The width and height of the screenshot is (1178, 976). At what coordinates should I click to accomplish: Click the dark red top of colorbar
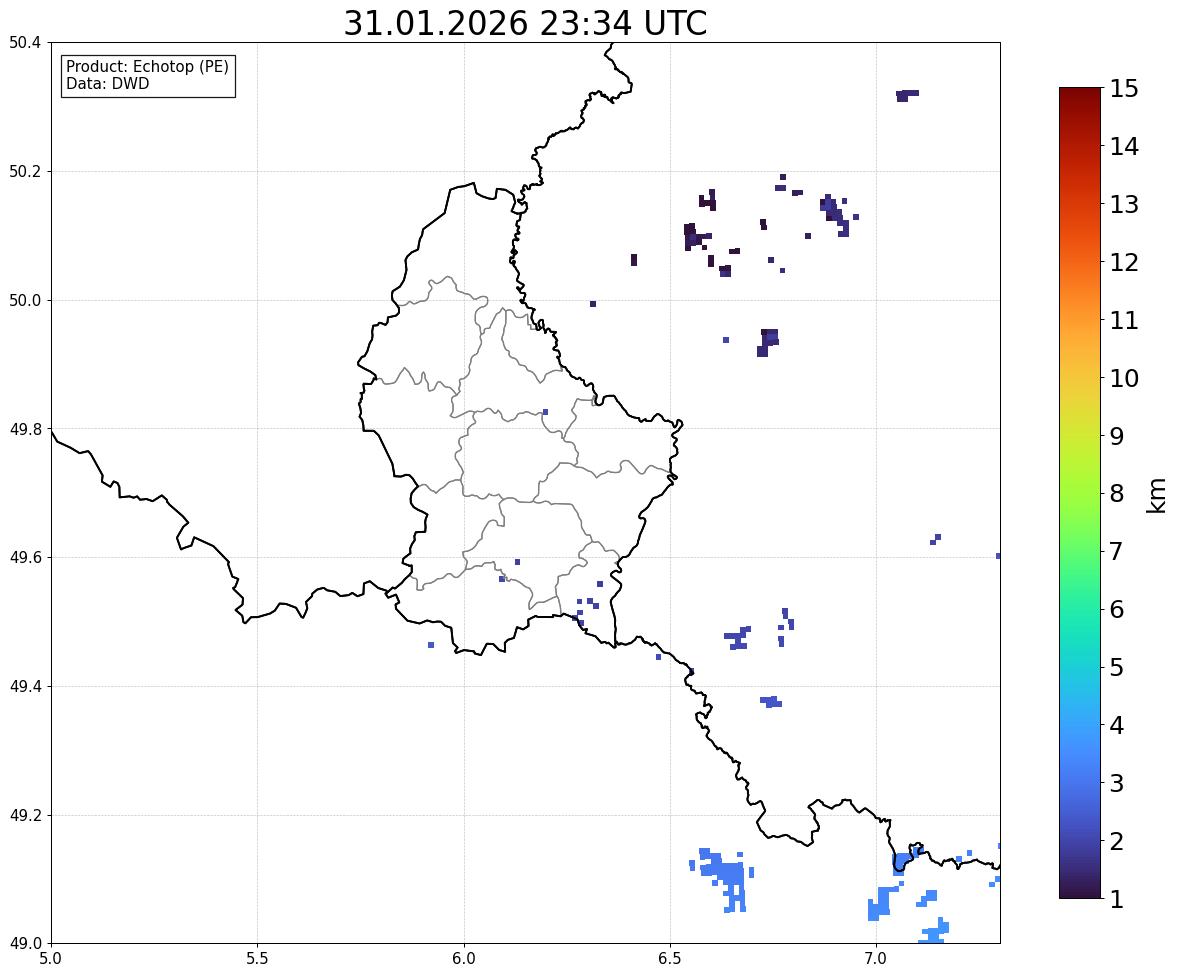1080,96
